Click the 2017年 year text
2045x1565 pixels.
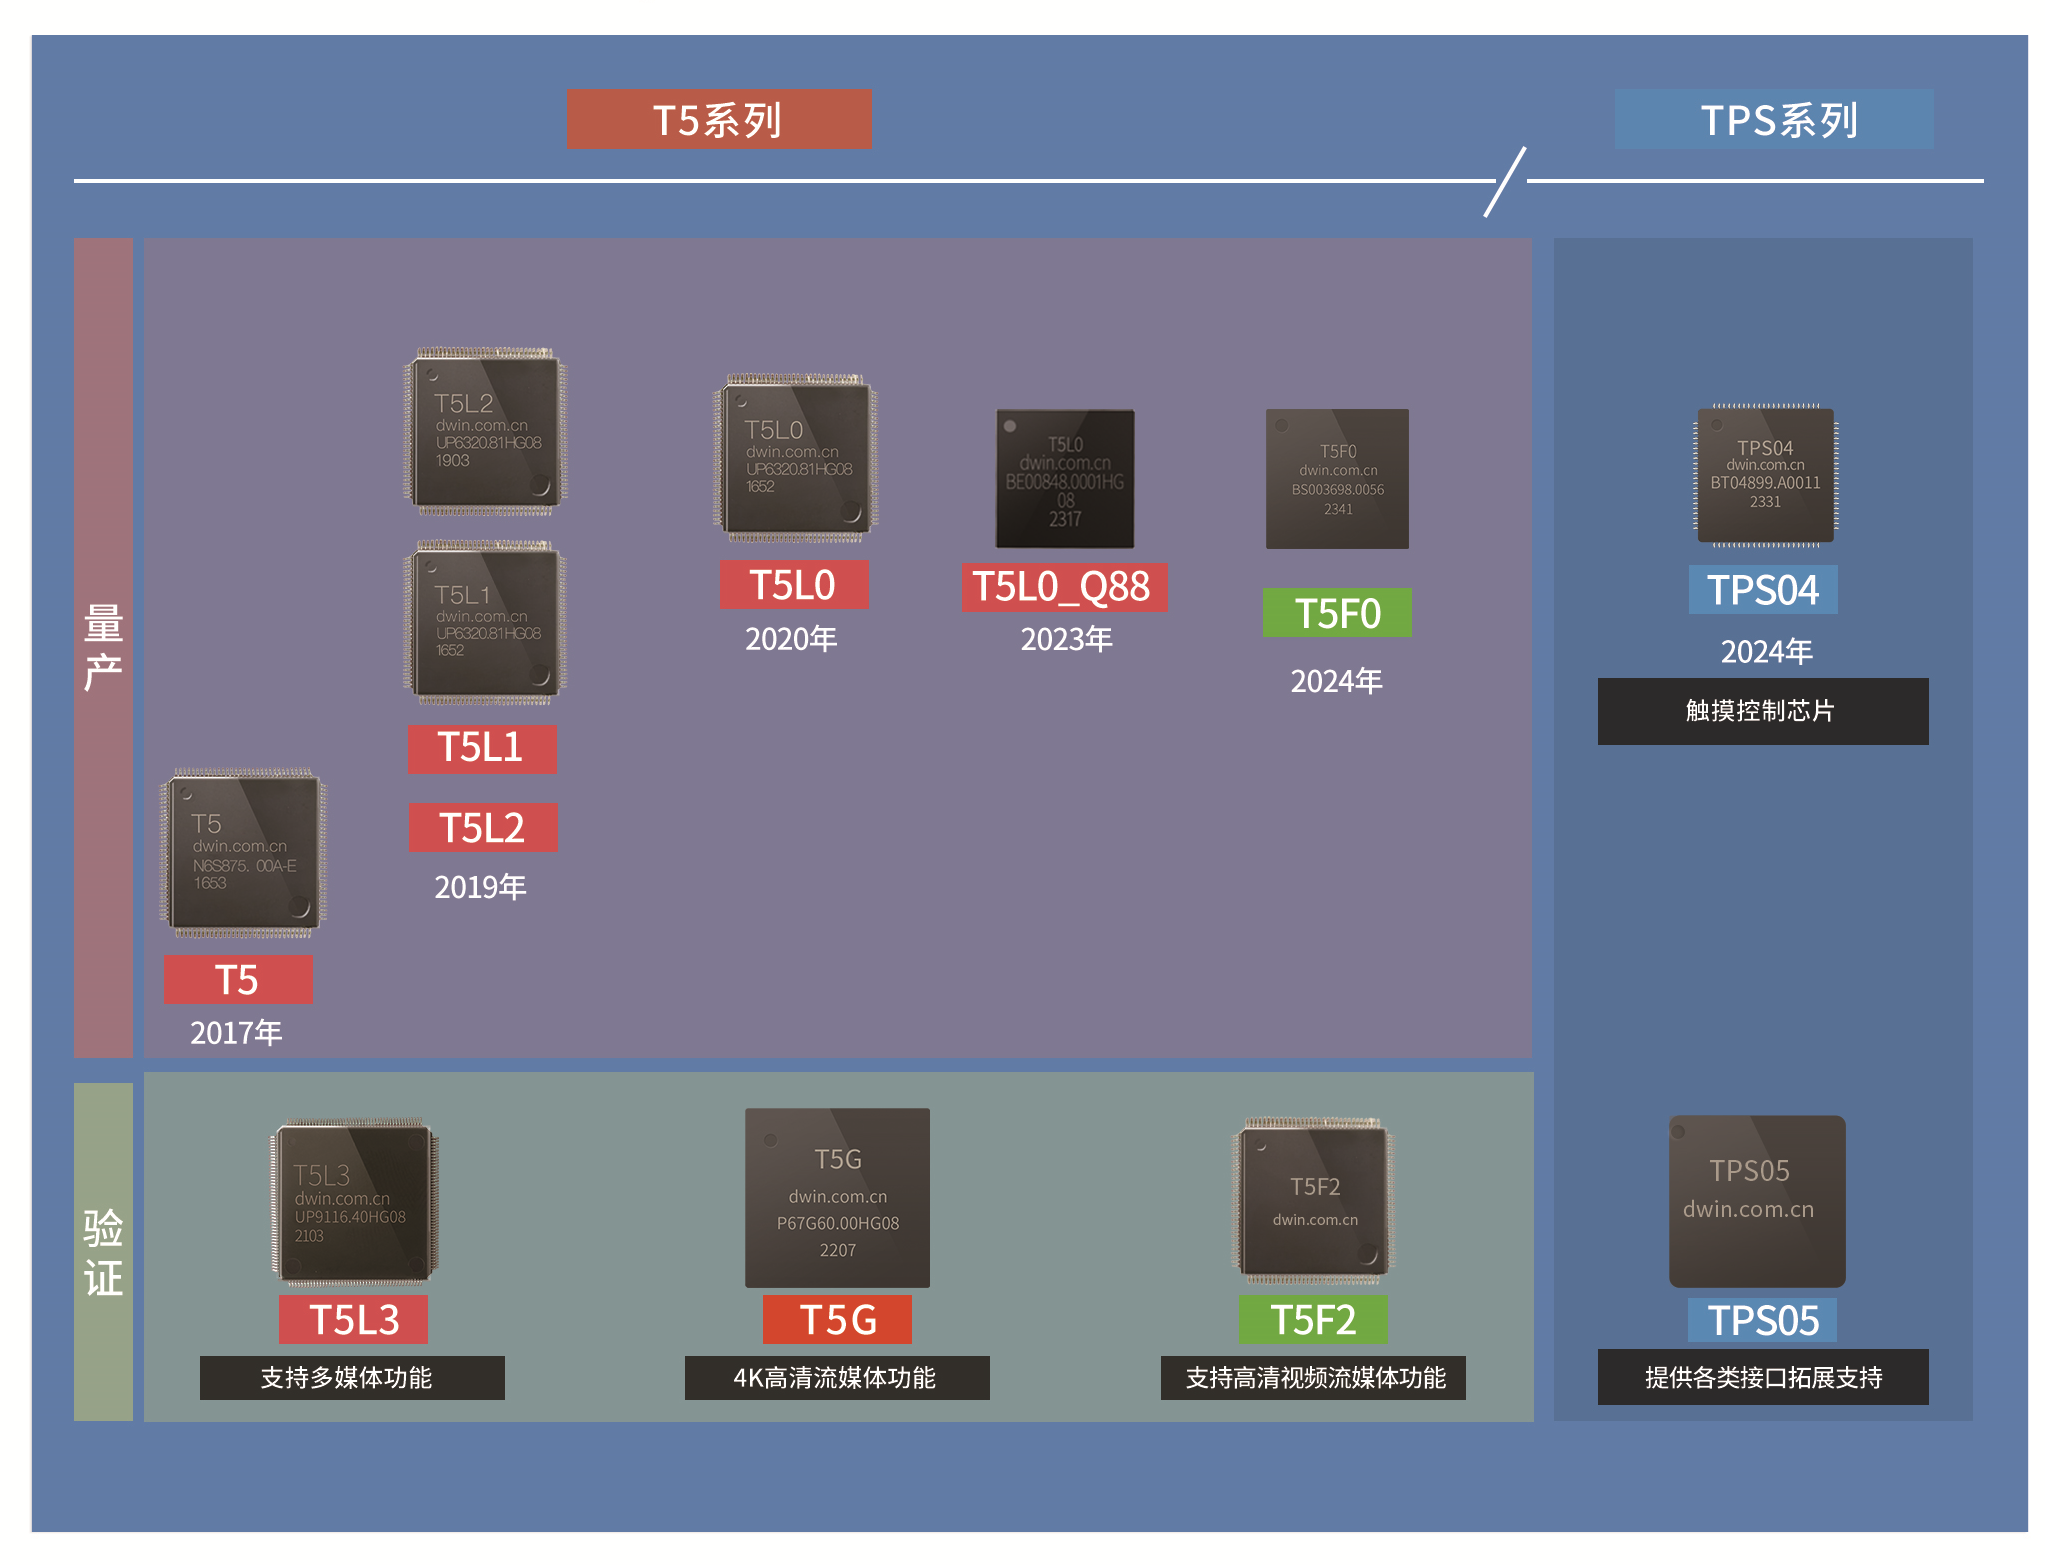(237, 1033)
